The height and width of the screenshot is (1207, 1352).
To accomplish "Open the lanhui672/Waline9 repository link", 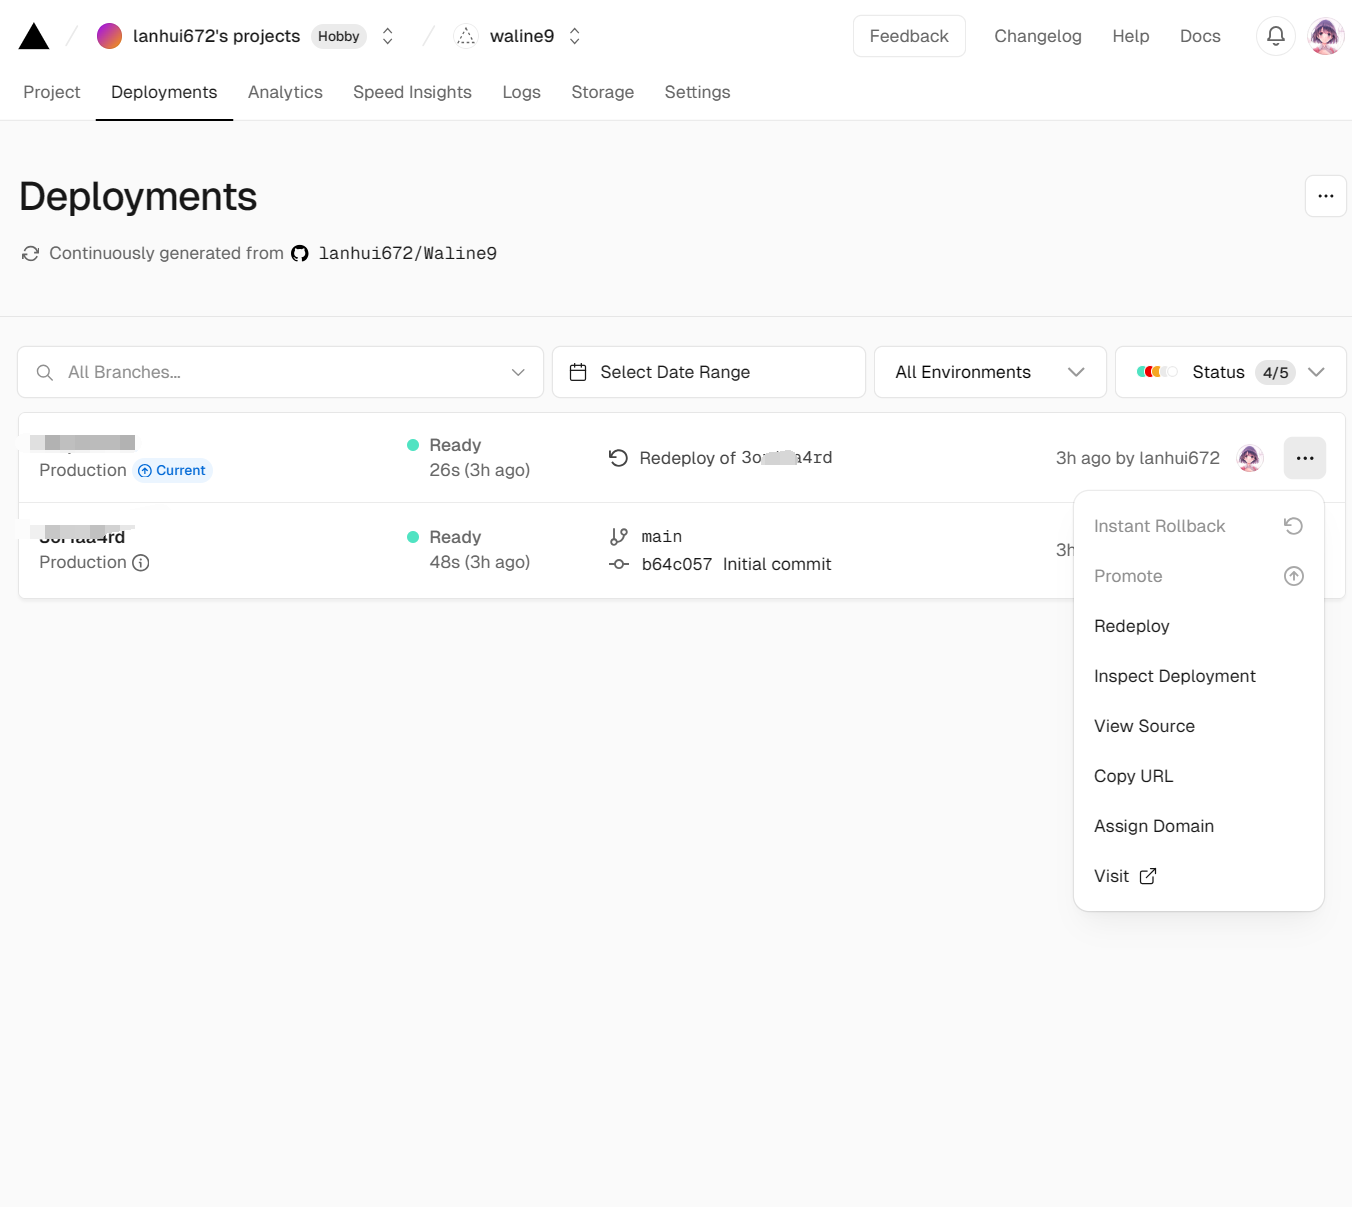I will click(407, 254).
